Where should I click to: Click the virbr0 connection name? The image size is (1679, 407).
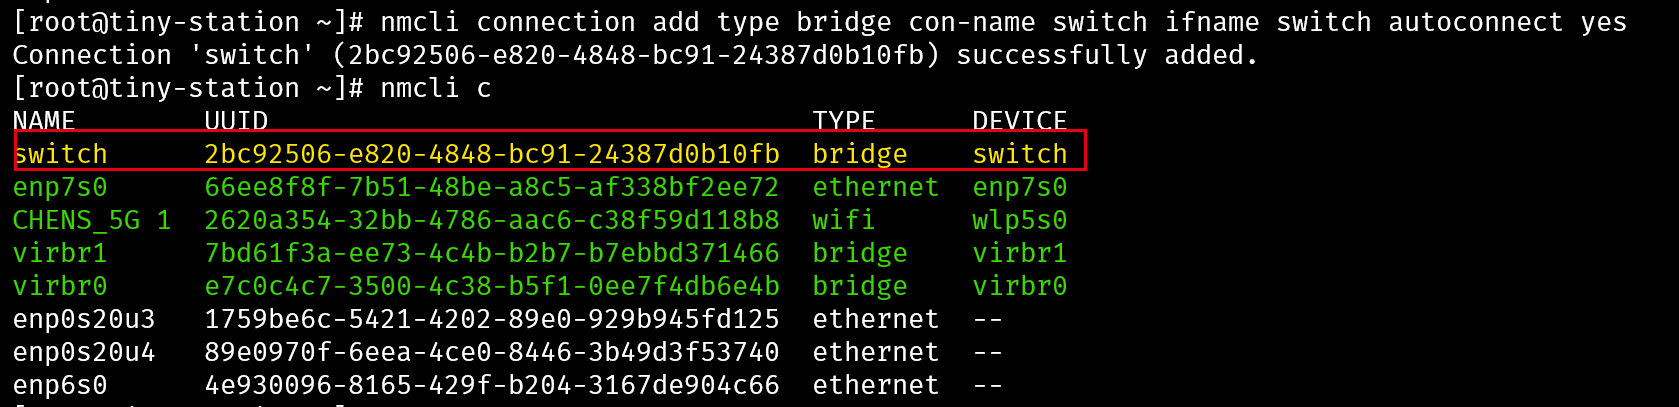tap(60, 286)
